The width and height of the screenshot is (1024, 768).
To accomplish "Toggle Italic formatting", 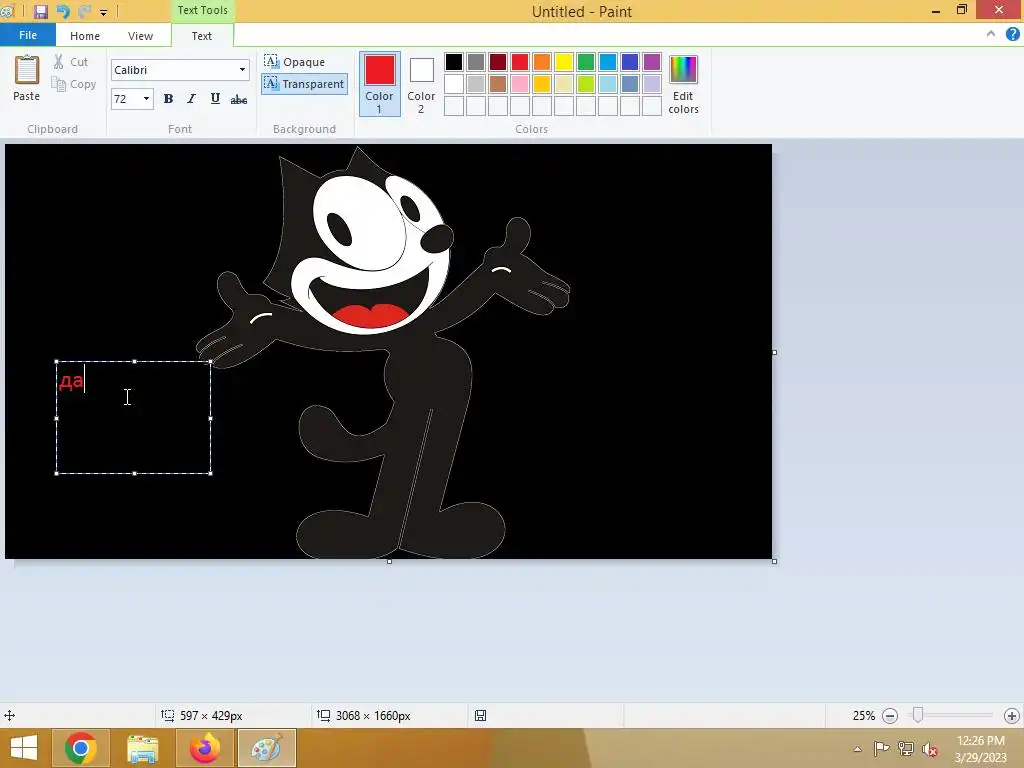I will coord(191,99).
